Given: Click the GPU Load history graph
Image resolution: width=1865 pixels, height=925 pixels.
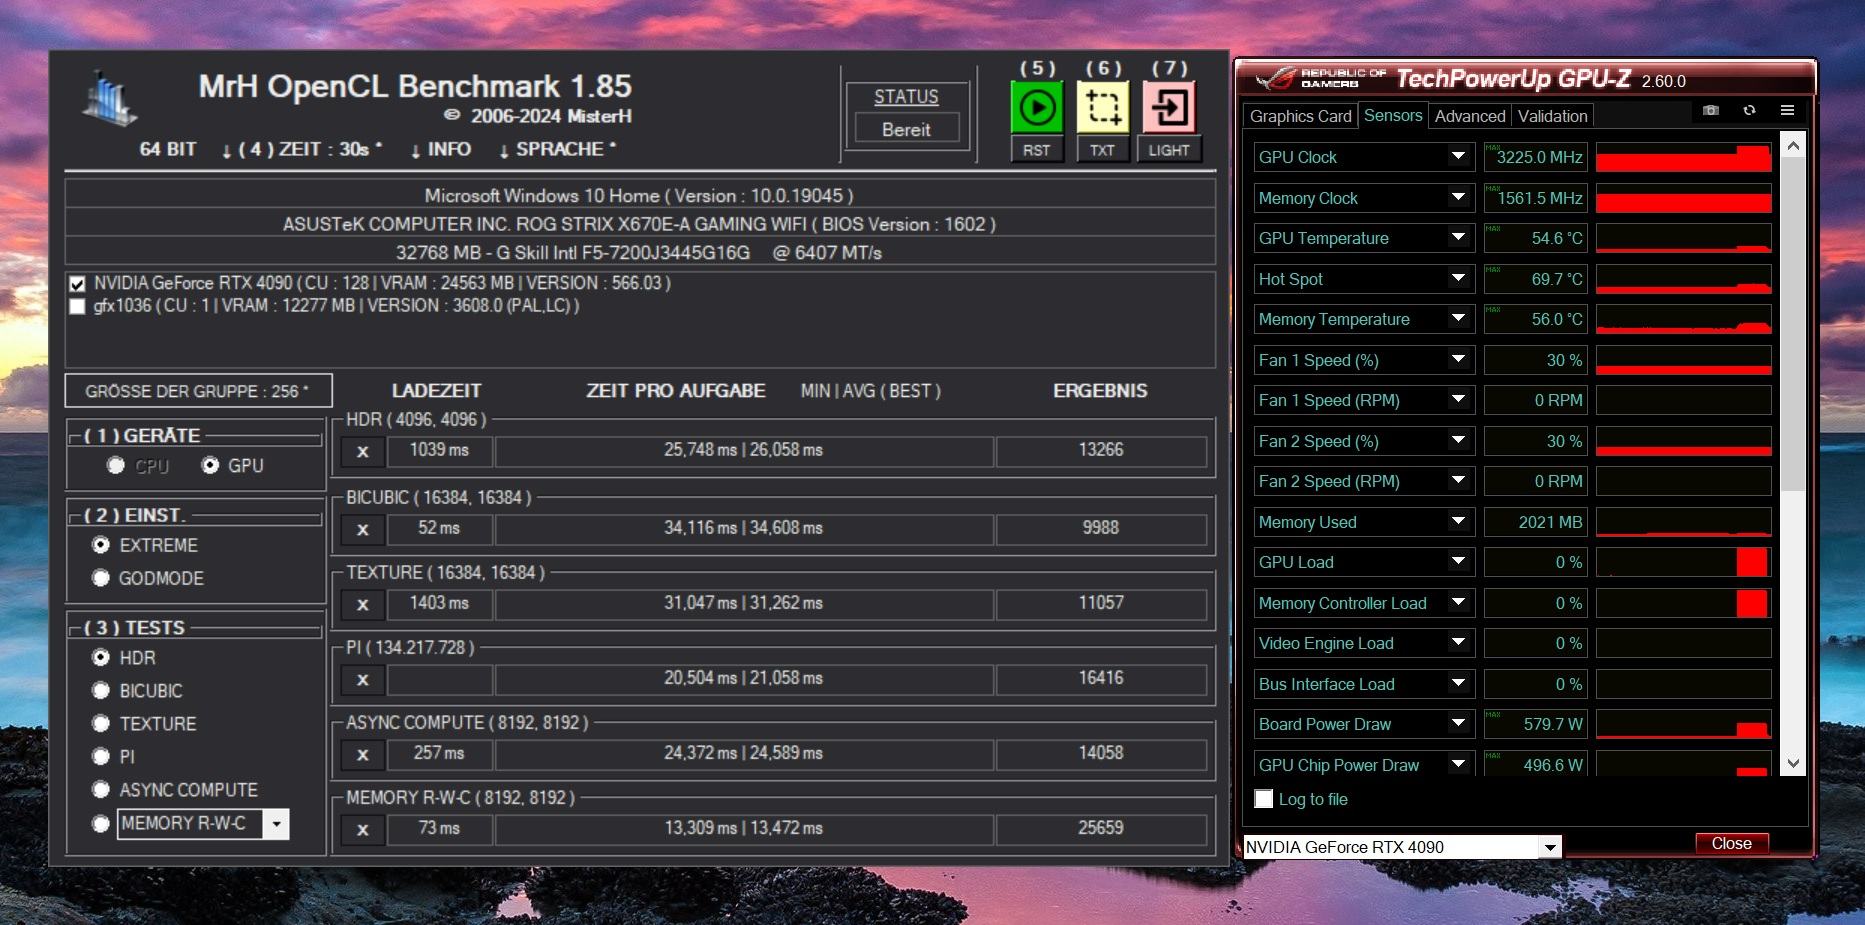Looking at the screenshot, I should [1684, 562].
